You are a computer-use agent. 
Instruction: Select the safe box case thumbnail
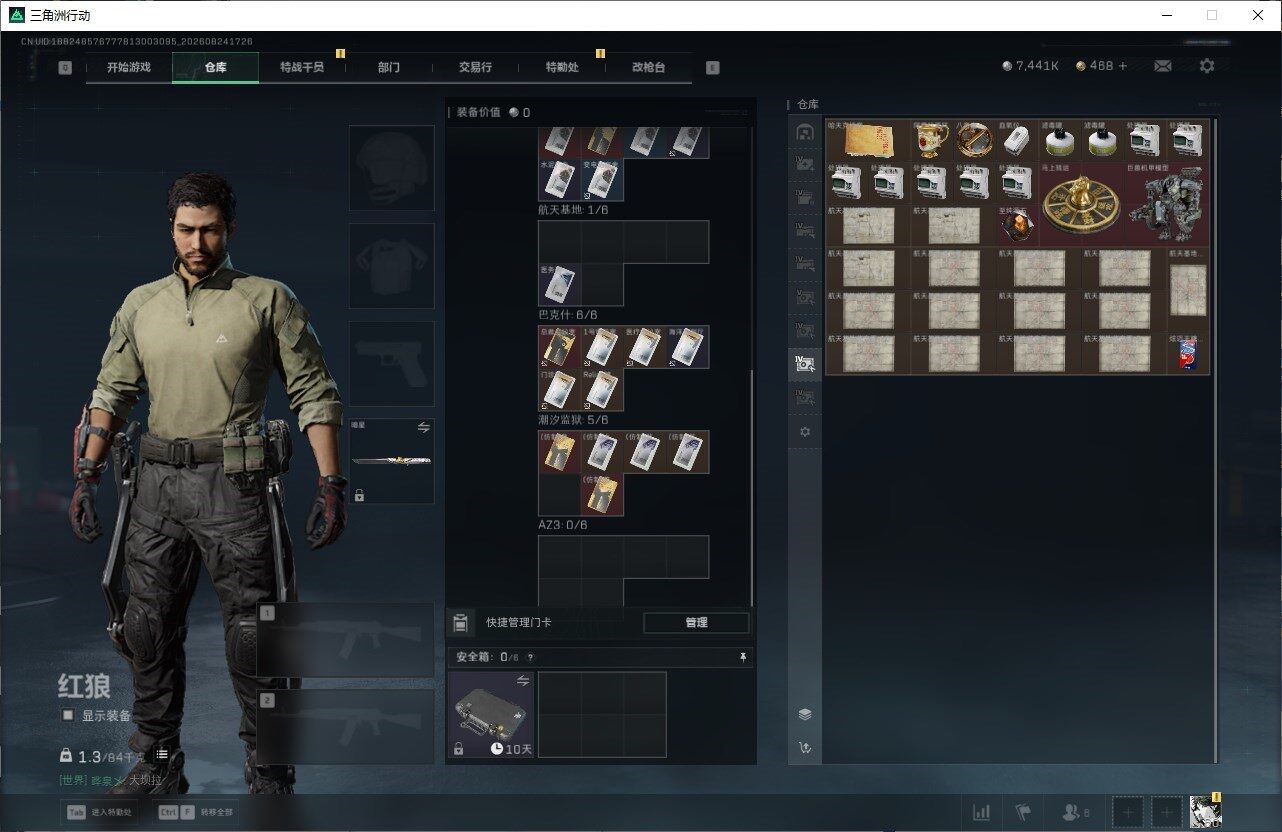click(490, 715)
